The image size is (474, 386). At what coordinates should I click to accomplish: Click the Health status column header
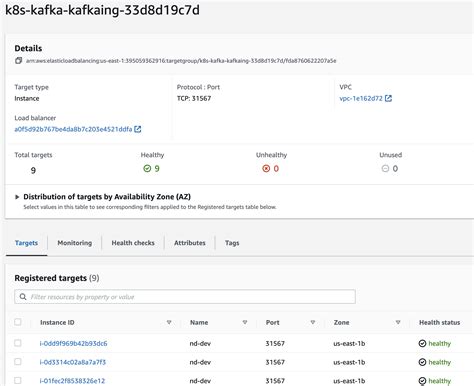click(439, 322)
